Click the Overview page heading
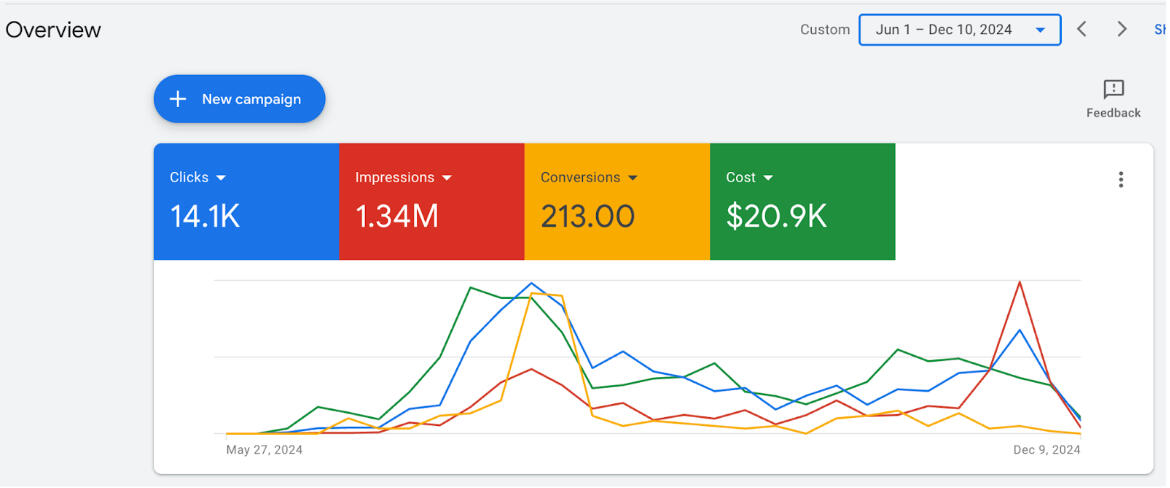Image resolution: width=1170 pixels, height=488 pixels. tap(54, 30)
